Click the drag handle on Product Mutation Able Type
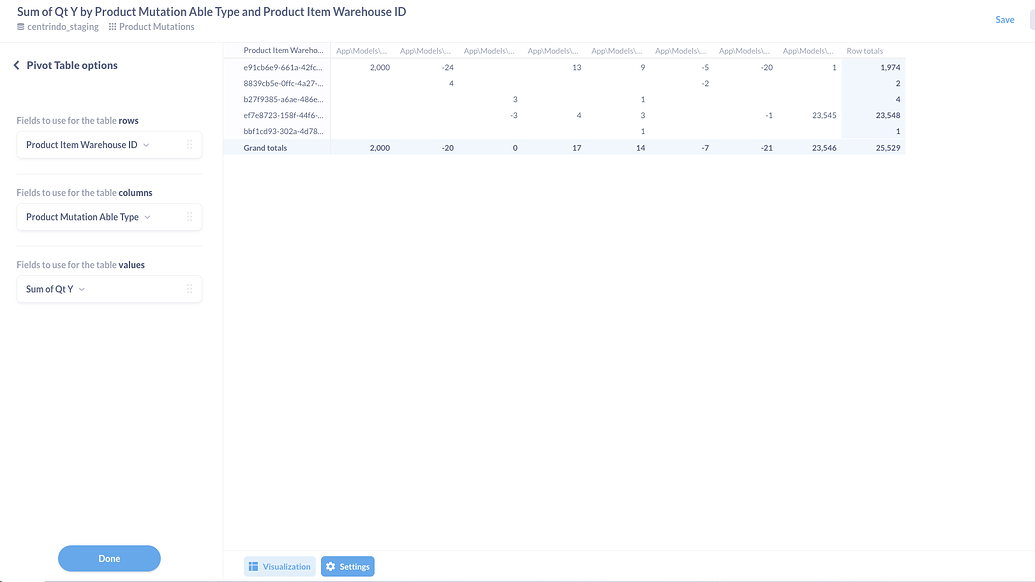 click(x=189, y=216)
